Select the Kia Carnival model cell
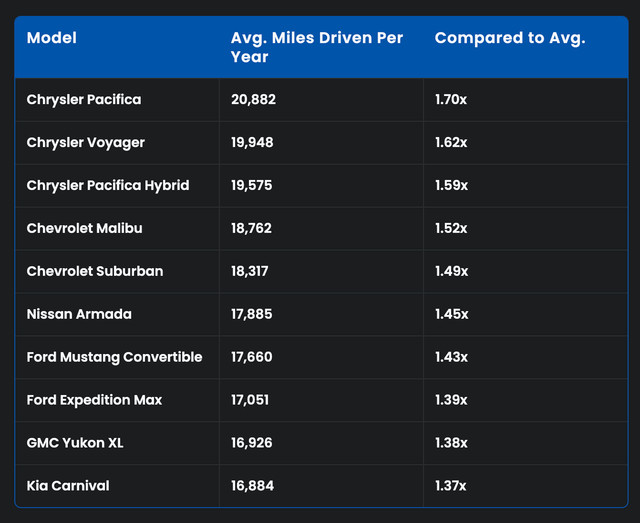This screenshot has height=523, width=640. (68, 486)
